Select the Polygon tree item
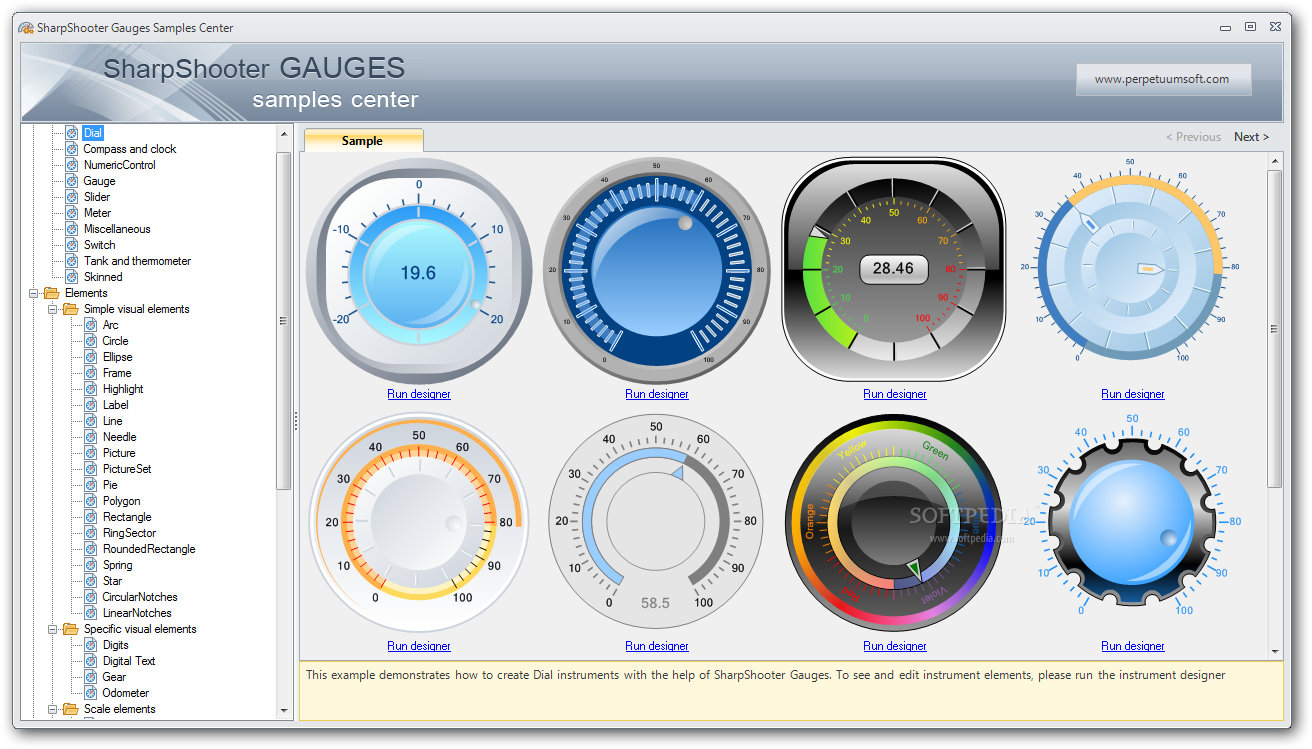Screen dimensions: 1312x749 [121, 501]
